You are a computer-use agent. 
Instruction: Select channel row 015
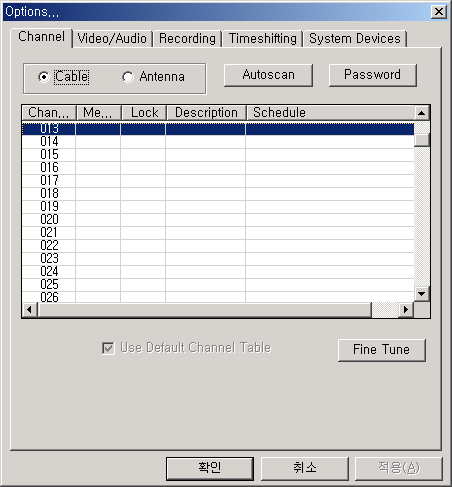pyautogui.click(x=218, y=155)
